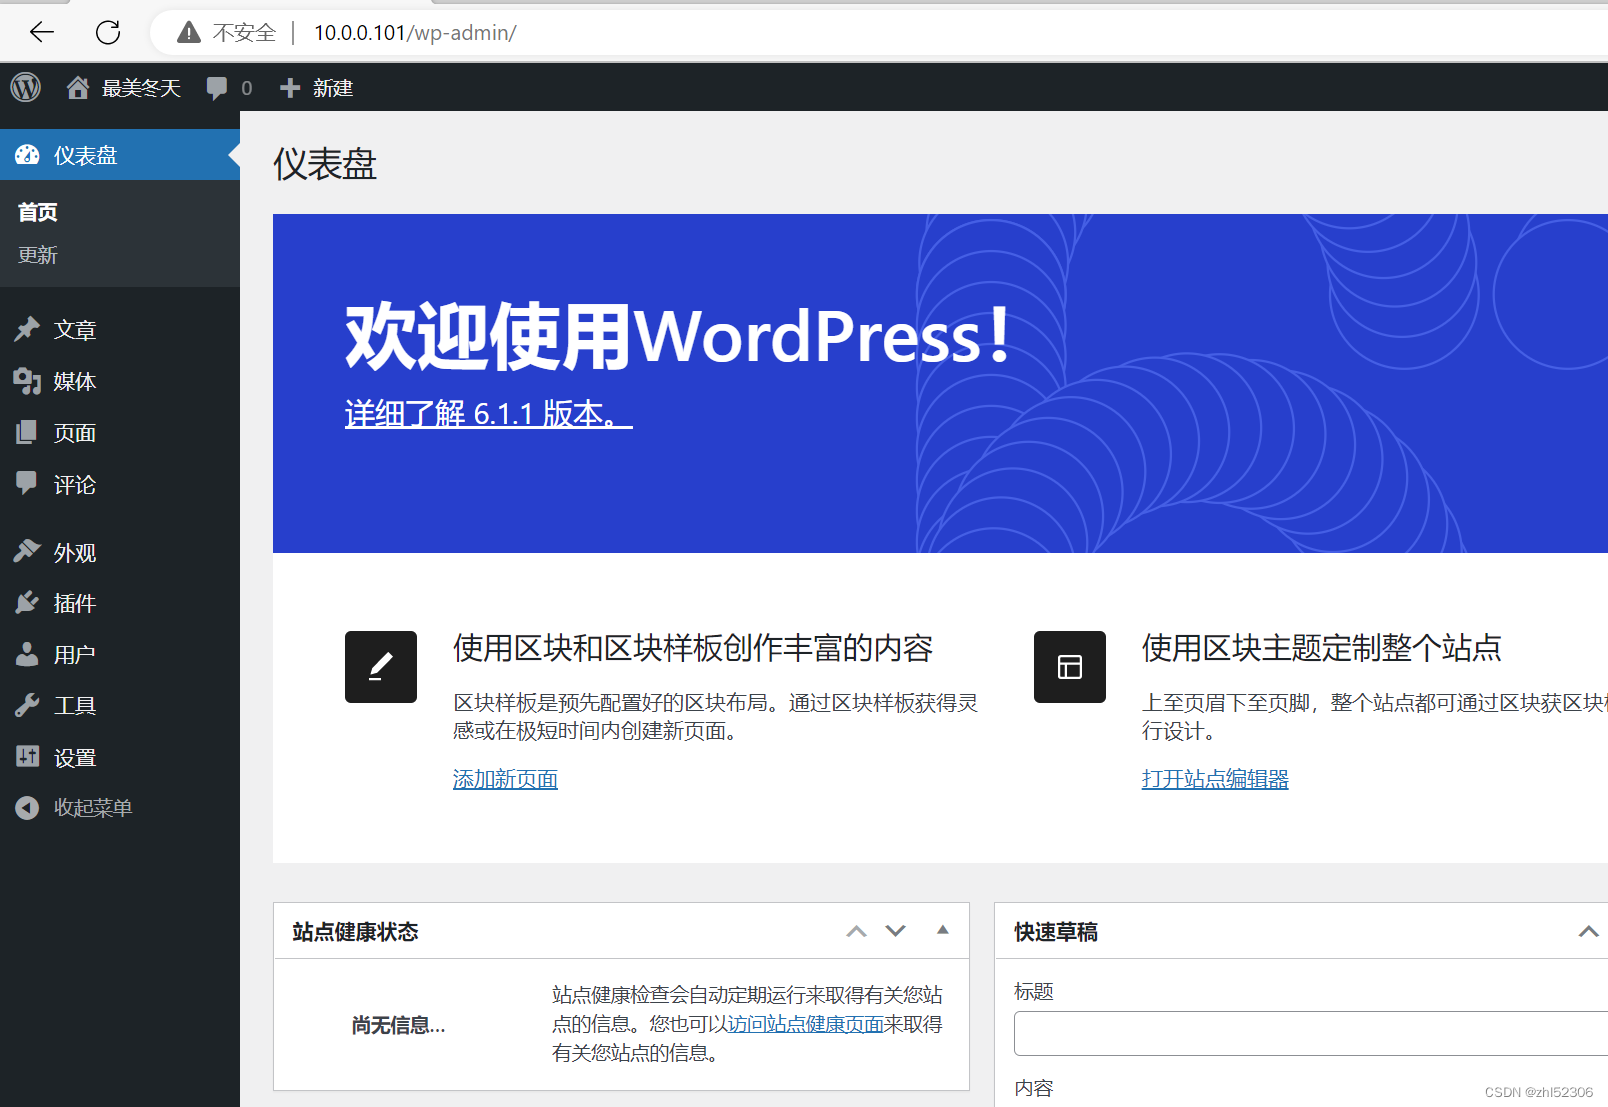Click 收起菜单 to collapse sidebar

pos(93,807)
